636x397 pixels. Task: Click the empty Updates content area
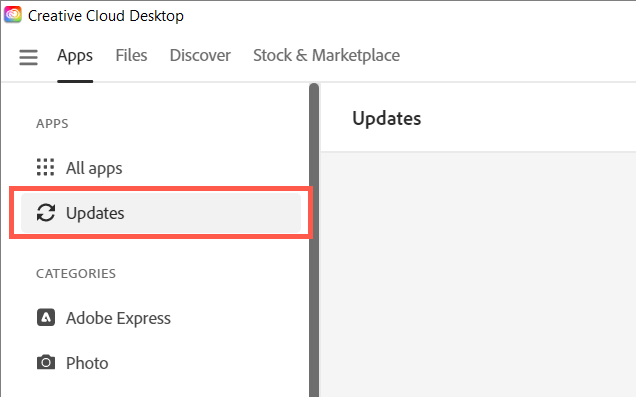[x=478, y=275]
